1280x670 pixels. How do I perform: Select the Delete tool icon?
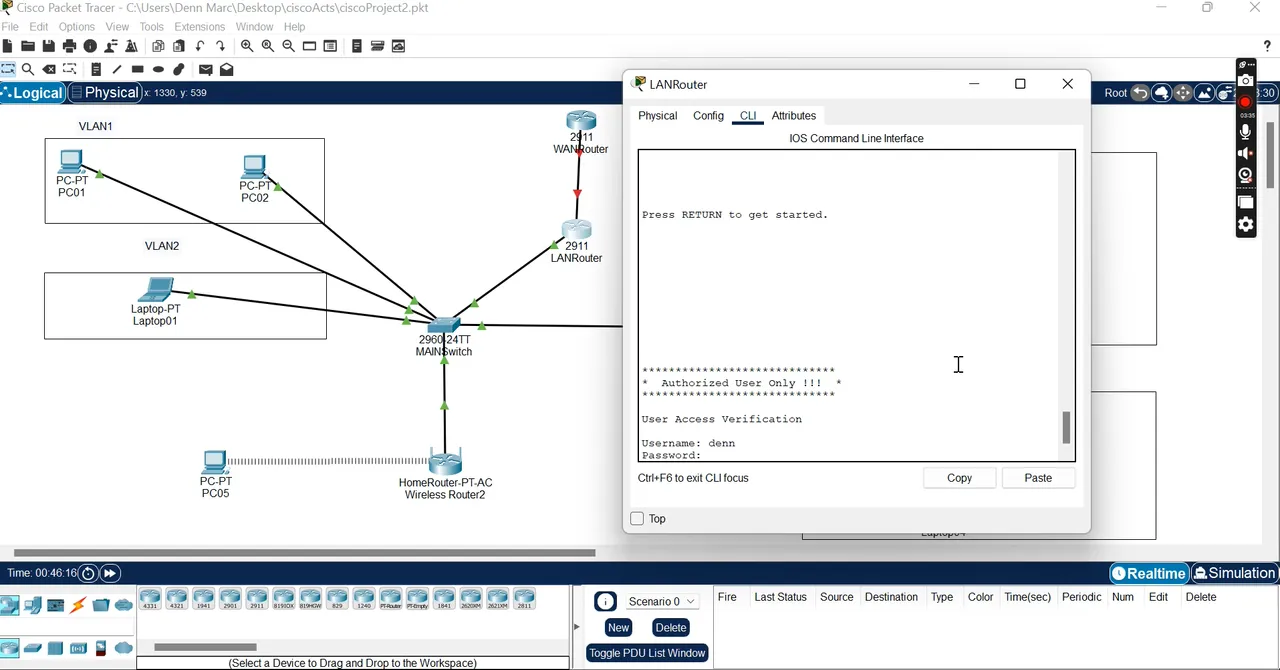49,69
